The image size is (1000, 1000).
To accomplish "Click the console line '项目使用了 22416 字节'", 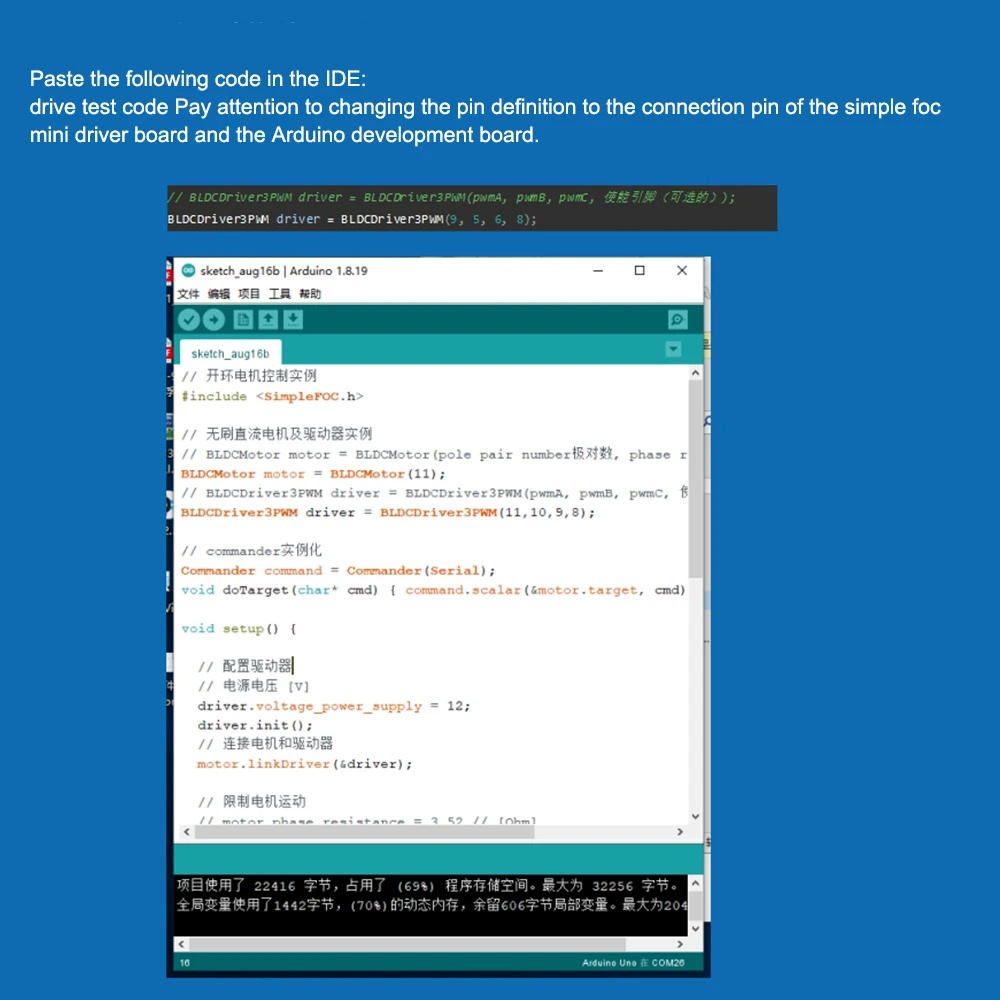I will [x=427, y=885].
